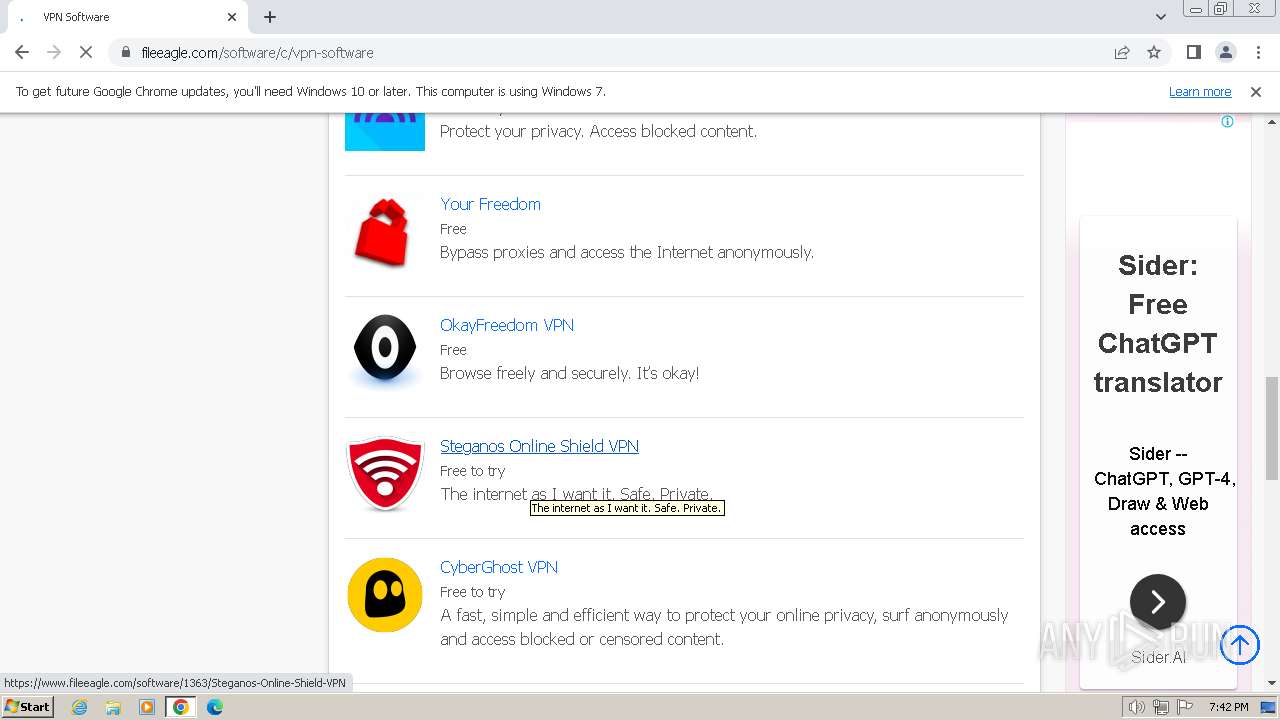
Task: Go back to the previous page
Action: [x=22, y=52]
